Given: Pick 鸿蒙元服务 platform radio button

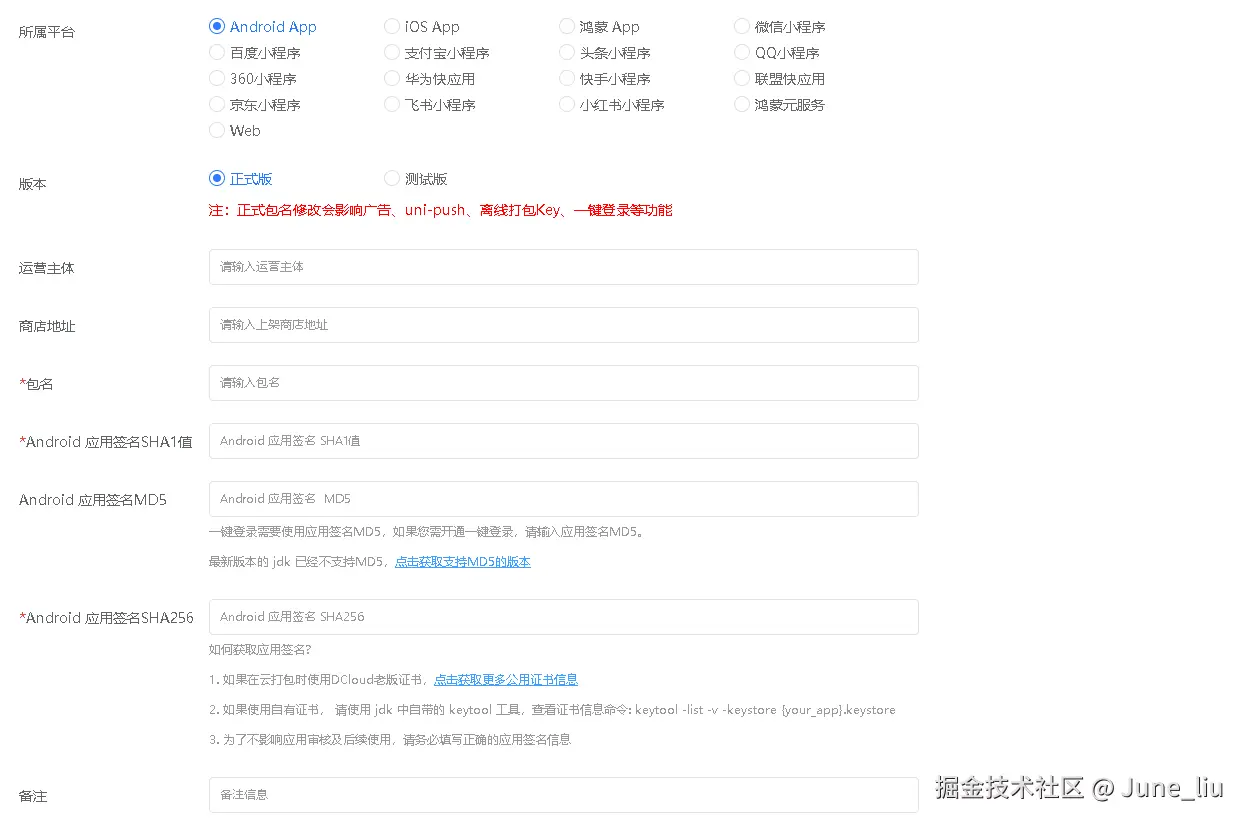Looking at the screenshot, I should 742,105.
